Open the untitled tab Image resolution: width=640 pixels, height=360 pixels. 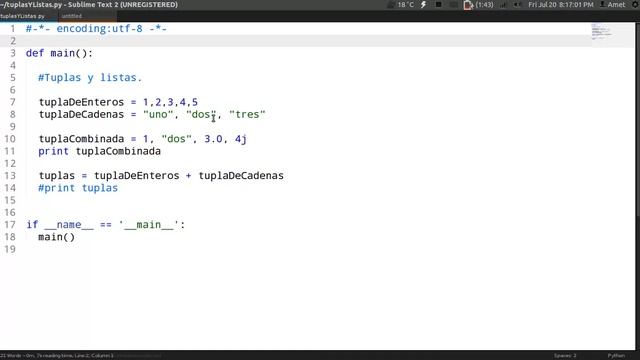pos(87,16)
